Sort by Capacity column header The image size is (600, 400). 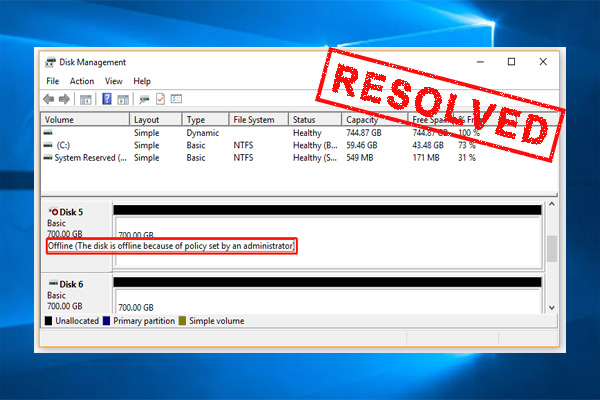click(374, 119)
